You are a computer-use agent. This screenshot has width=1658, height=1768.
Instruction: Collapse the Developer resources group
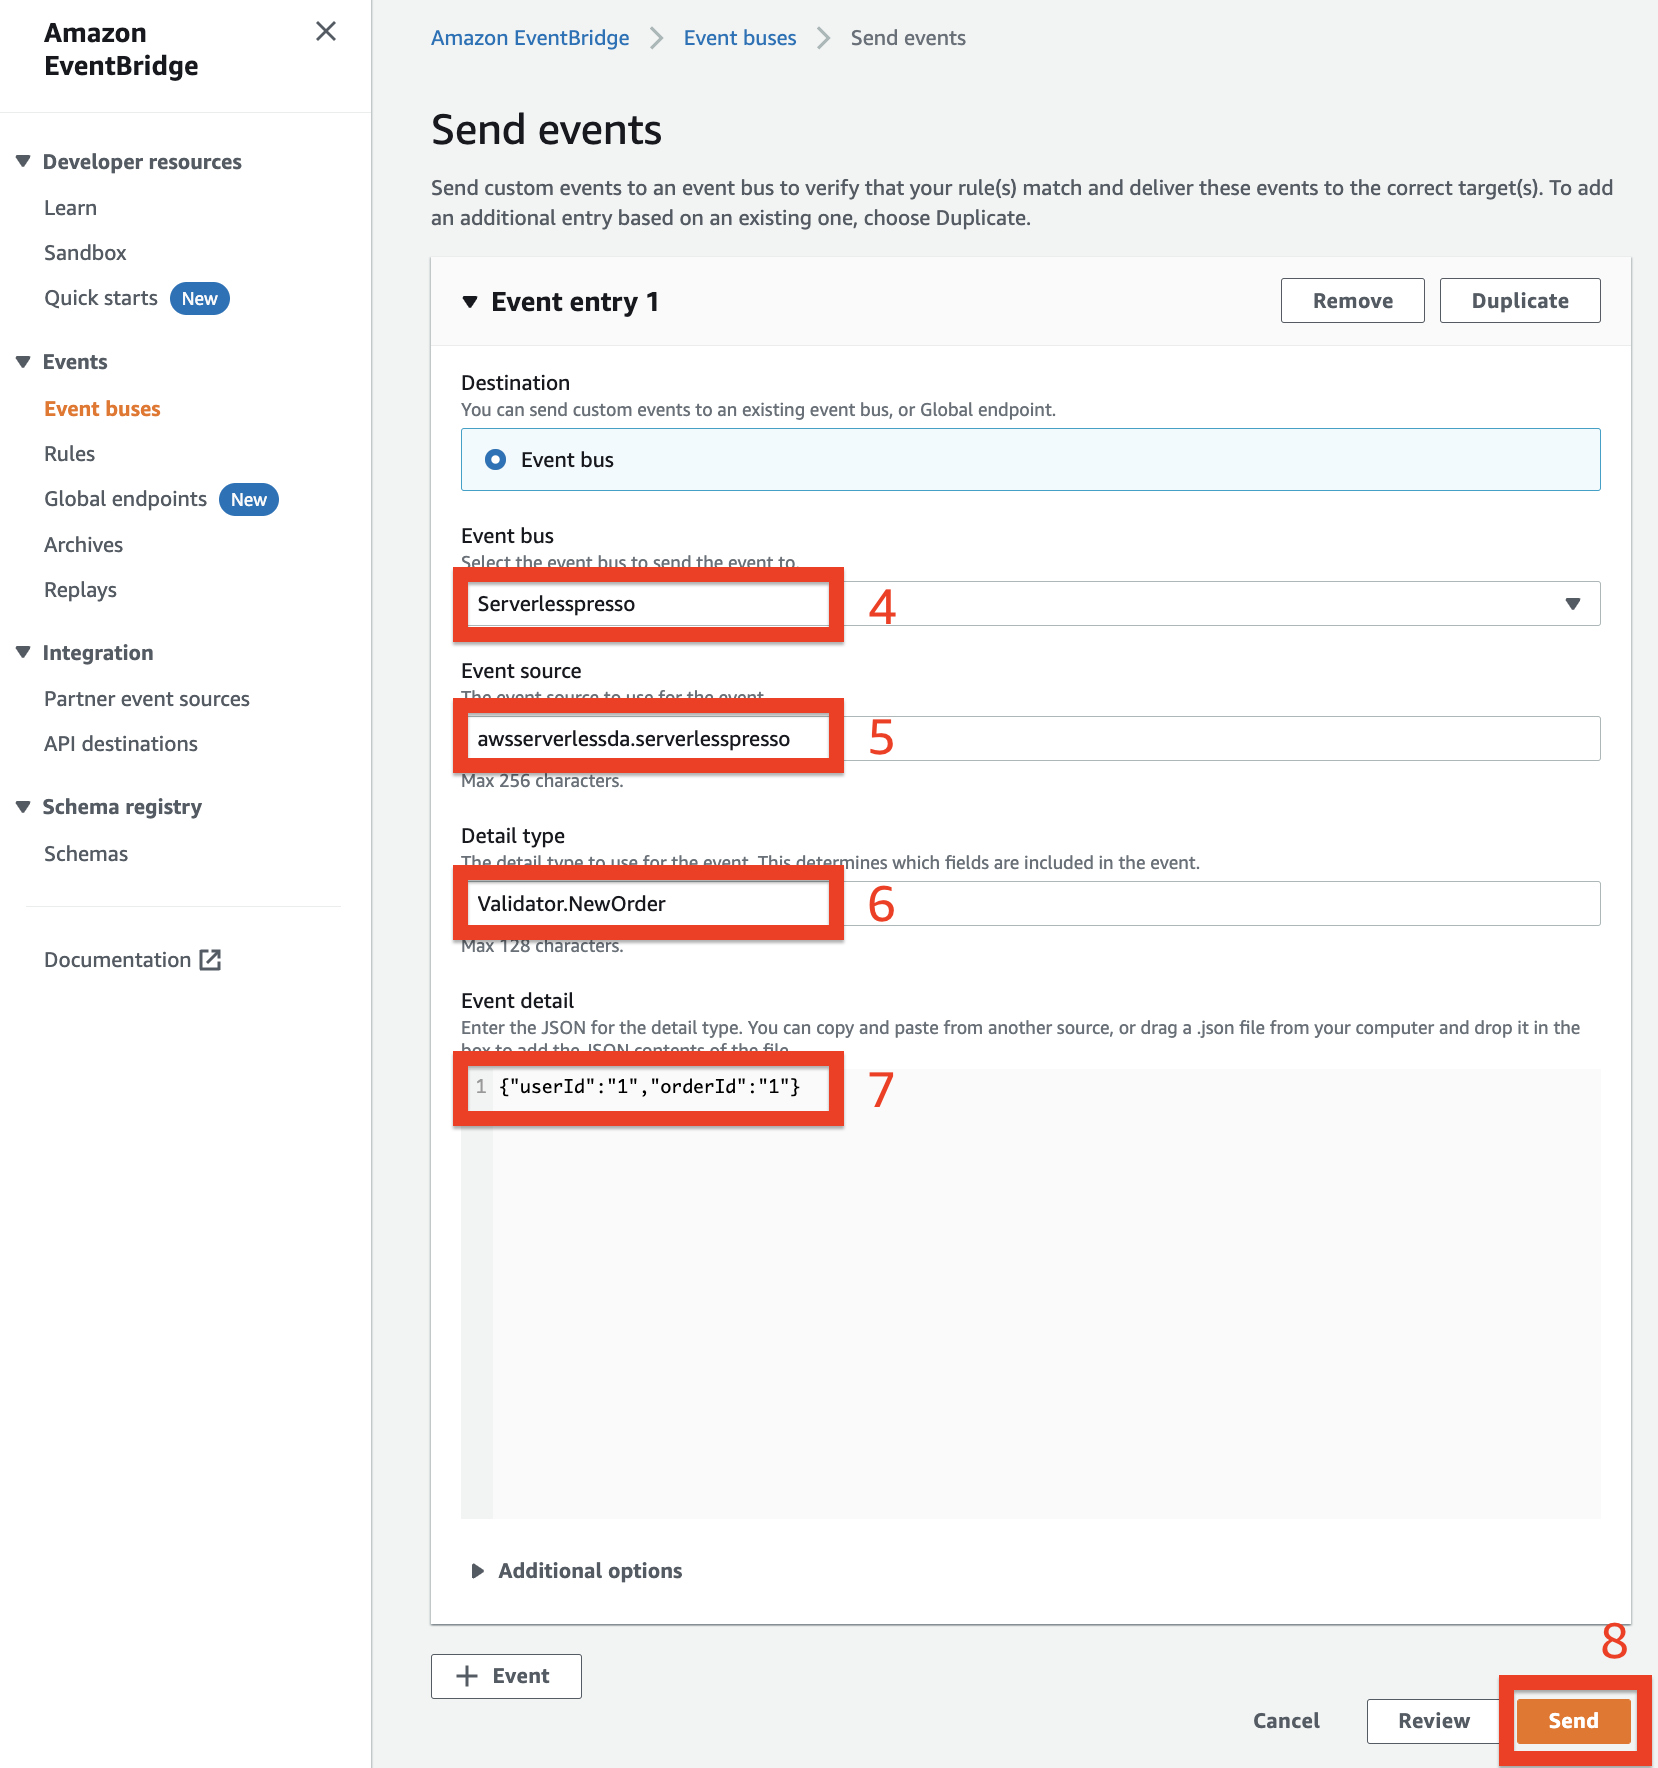(23, 161)
